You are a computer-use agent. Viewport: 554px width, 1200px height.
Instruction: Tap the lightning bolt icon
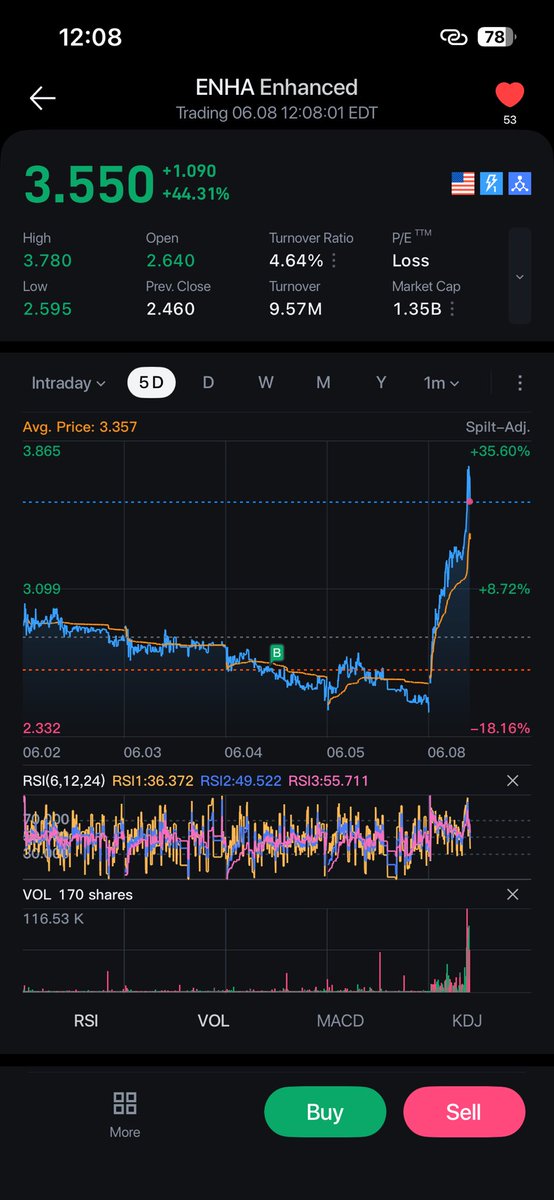pyautogui.click(x=491, y=183)
